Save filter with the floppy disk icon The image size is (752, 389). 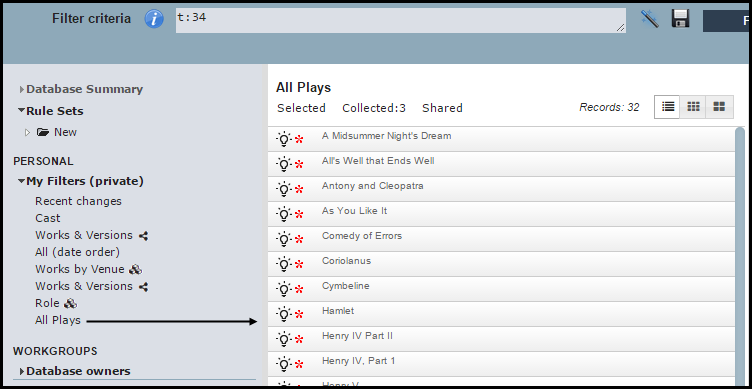point(680,19)
